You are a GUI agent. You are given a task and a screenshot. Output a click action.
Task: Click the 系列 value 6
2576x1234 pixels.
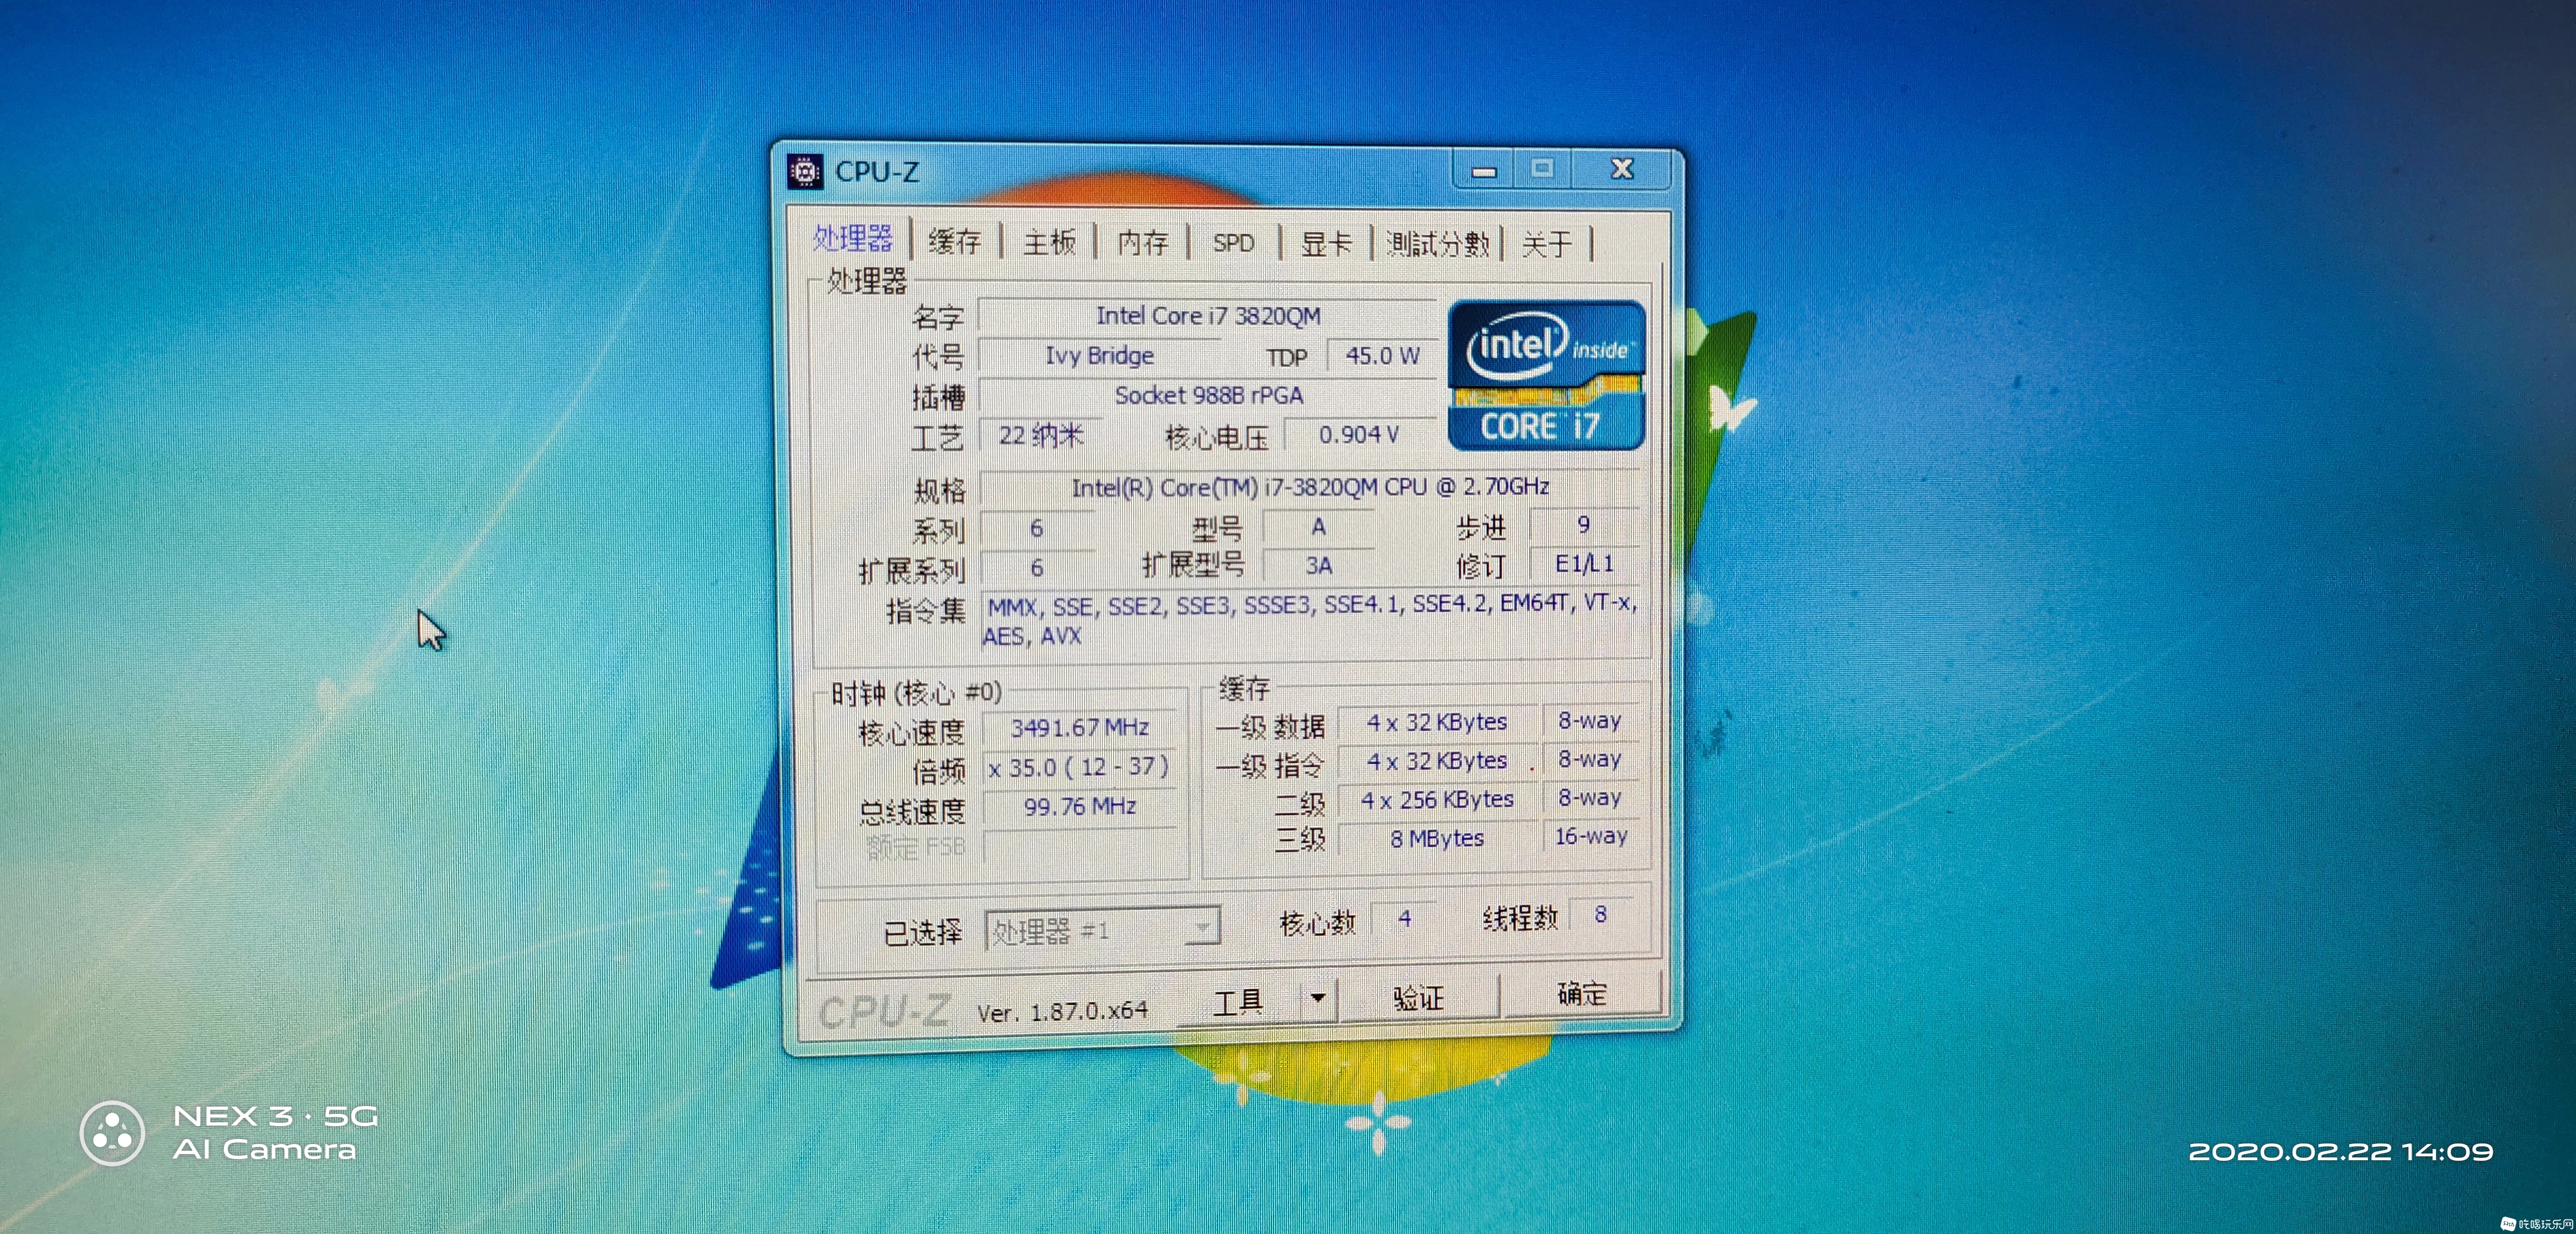[1037, 528]
